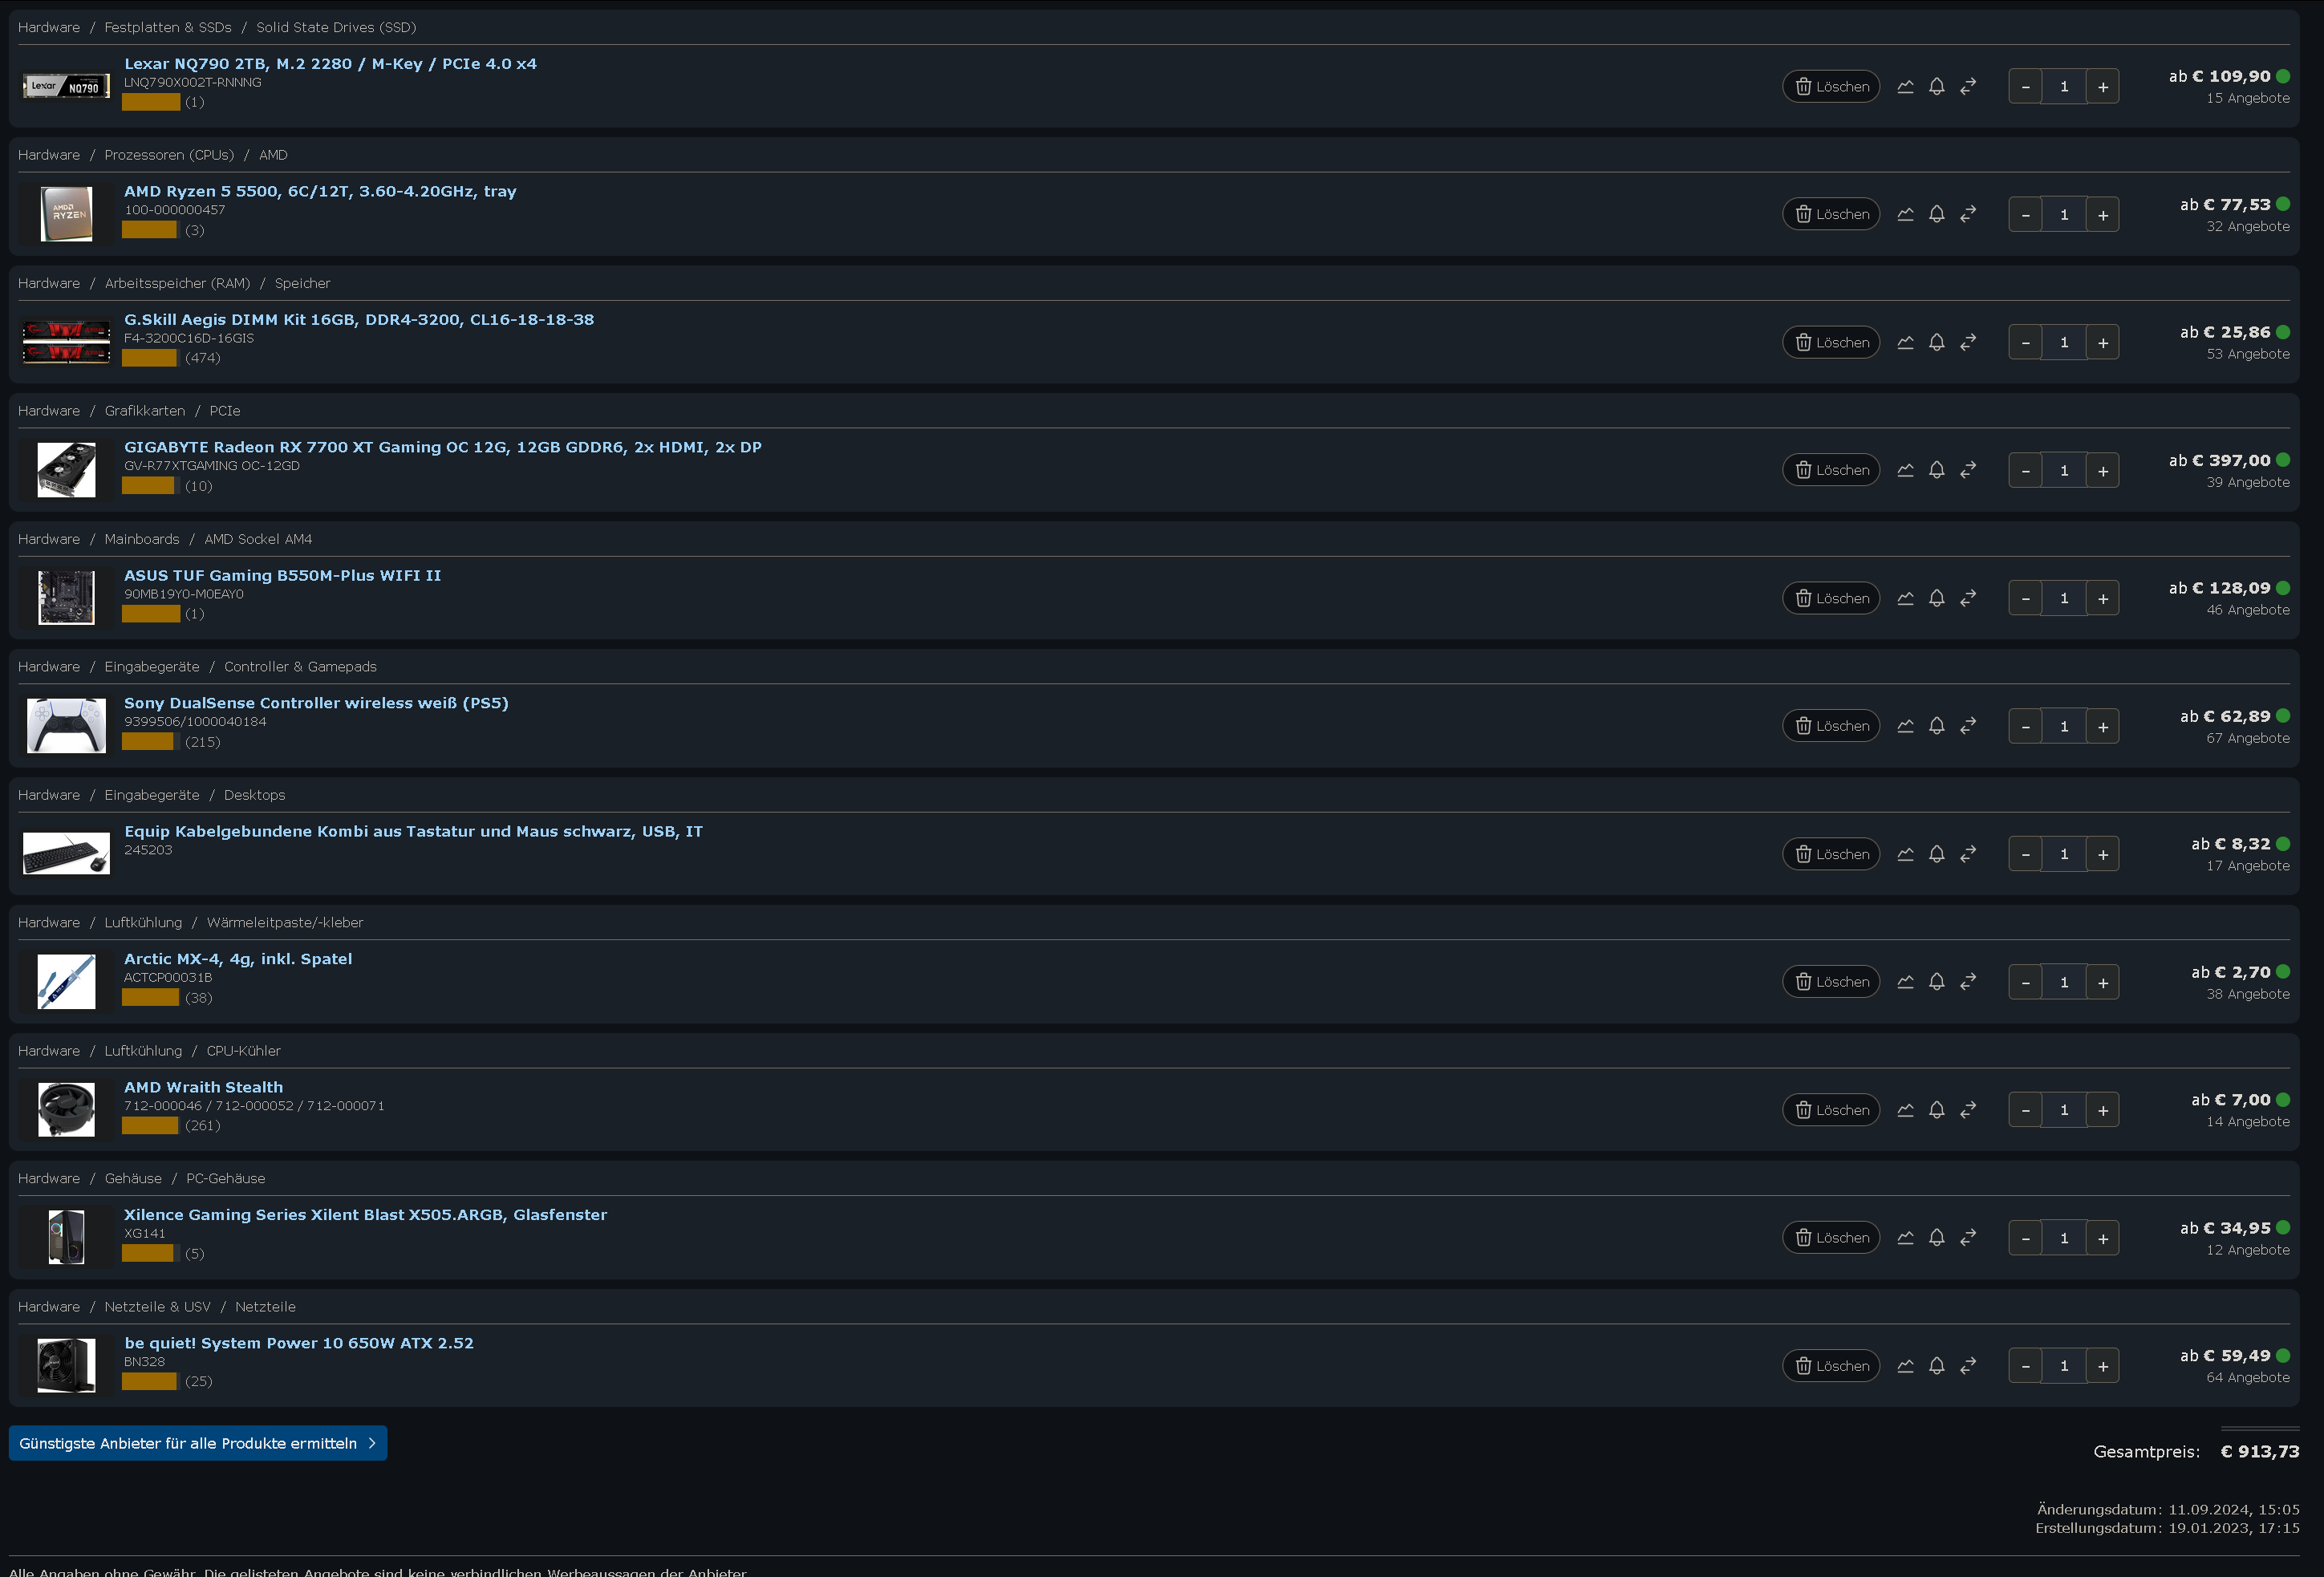Click Günstigste Anbieter für alle Produkte ermitteln

click(x=197, y=1443)
